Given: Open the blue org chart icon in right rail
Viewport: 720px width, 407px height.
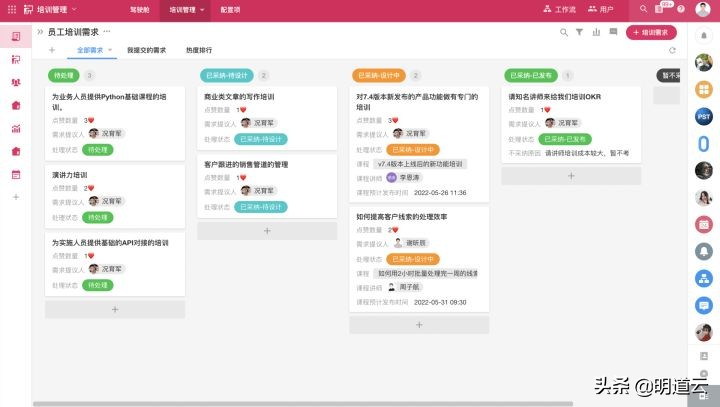Looking at the screenshot, I should tap(703, 278).
